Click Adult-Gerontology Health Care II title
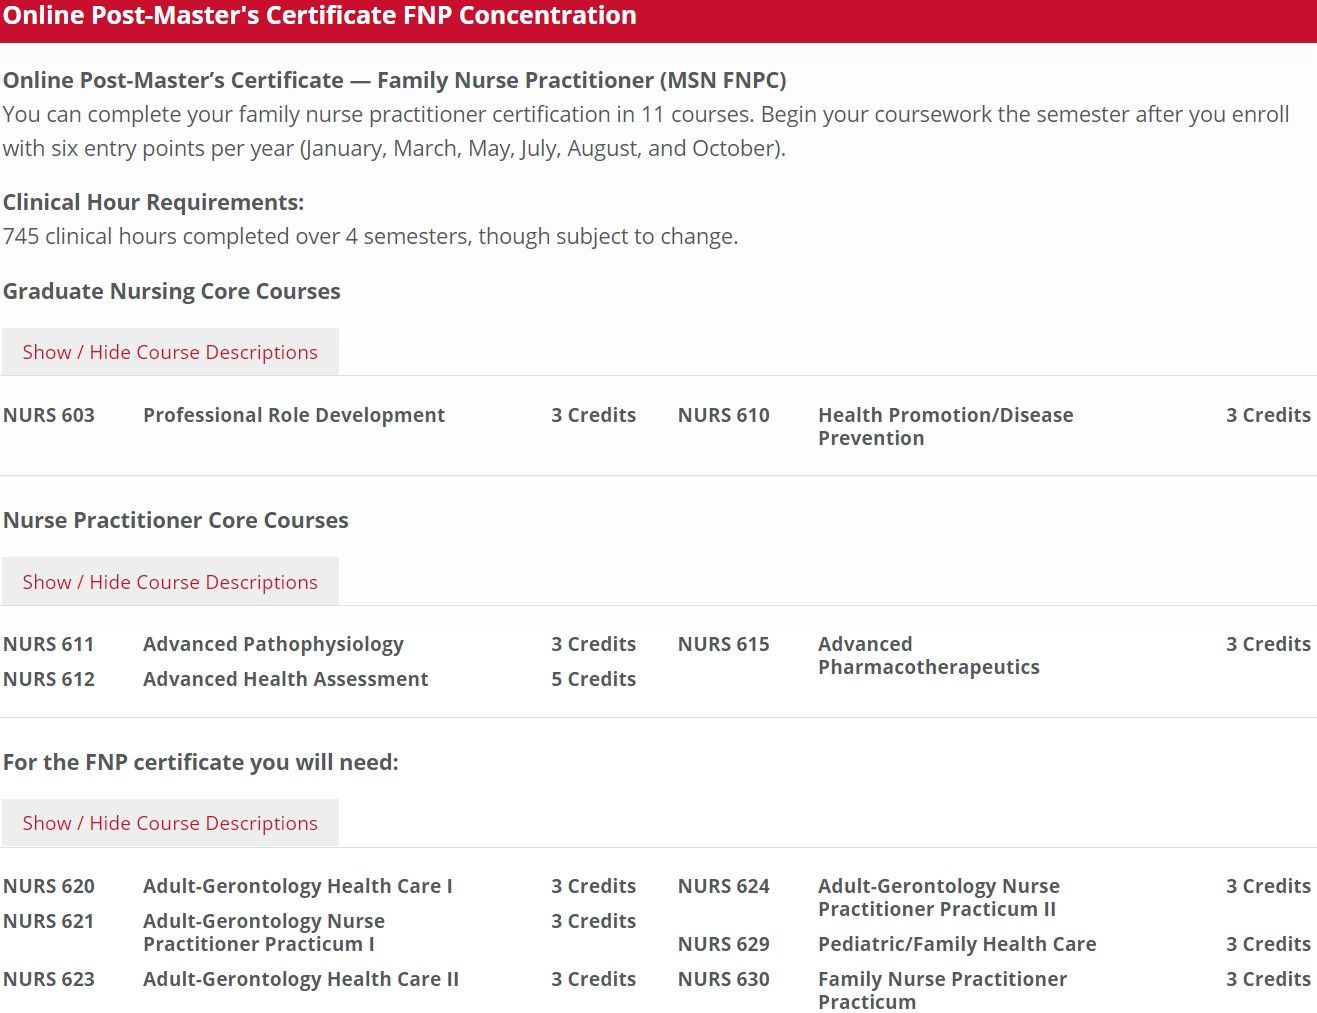 [x=301, y=979]
